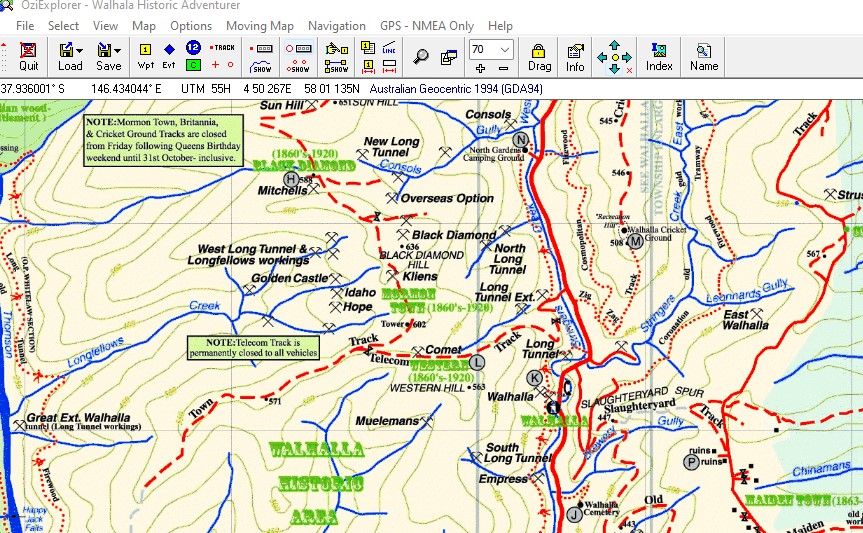Click the Quit toolbar icon
Screen dimensions: 863x533
pyautogui.click(x=28, y=56)
